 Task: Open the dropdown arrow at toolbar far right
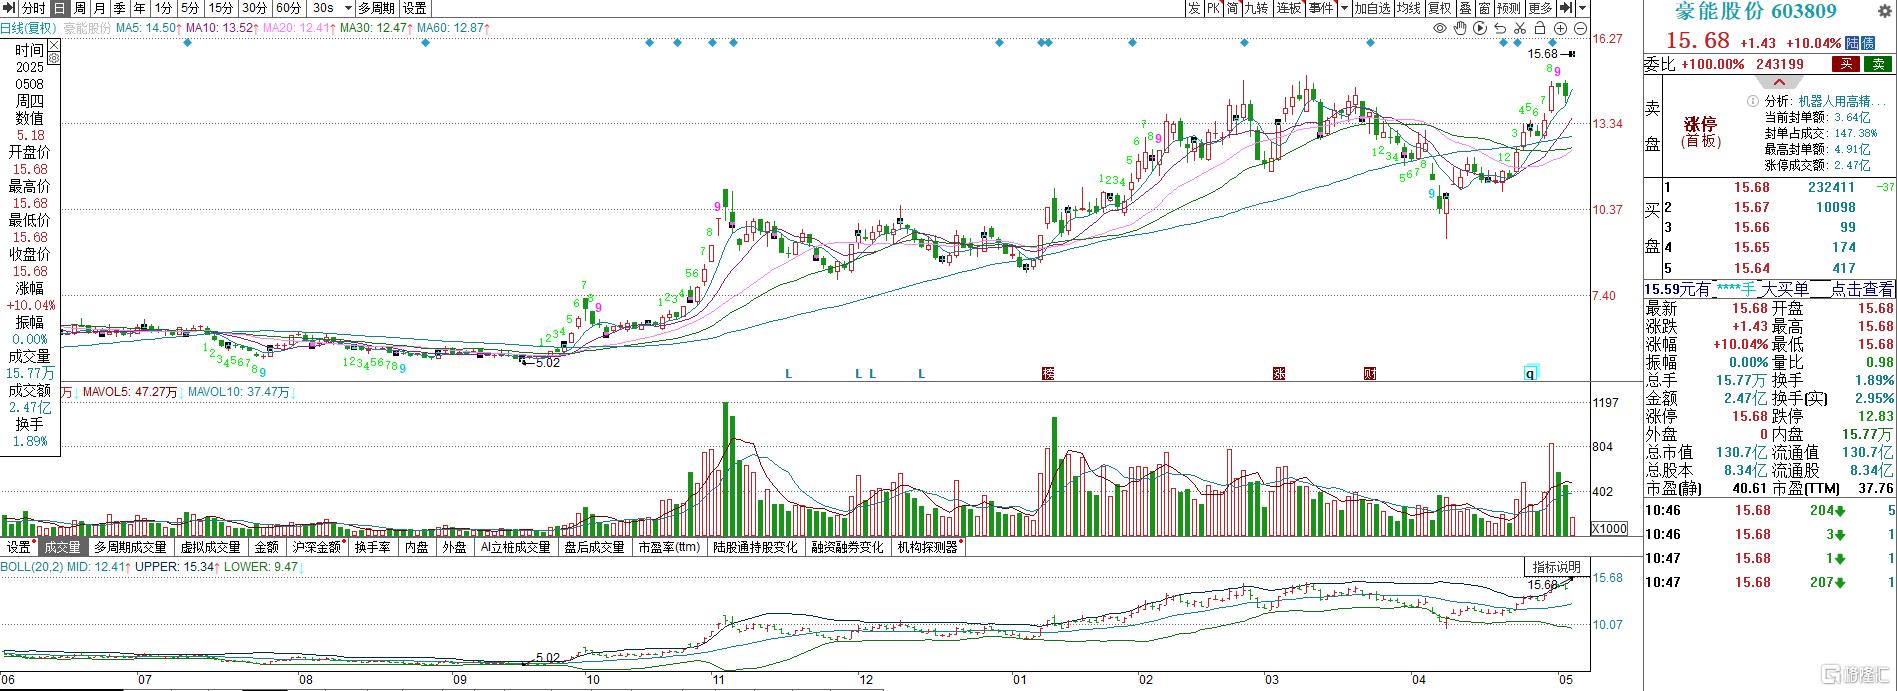(1583, 8)
